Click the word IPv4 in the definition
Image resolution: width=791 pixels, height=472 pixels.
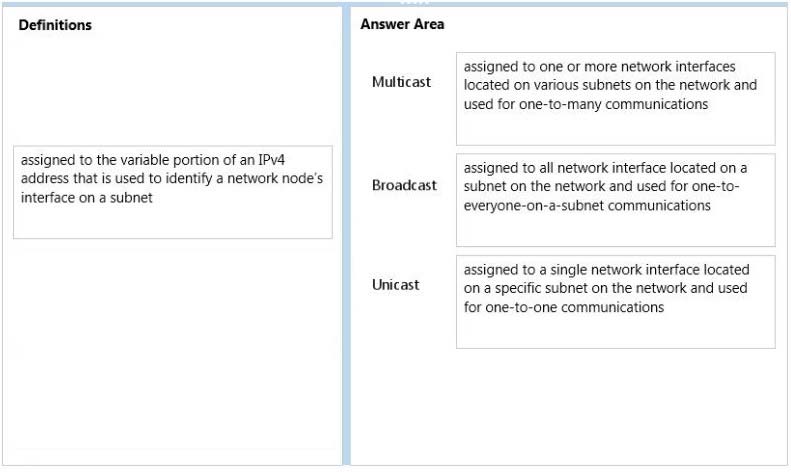click(x=271, y=160)
